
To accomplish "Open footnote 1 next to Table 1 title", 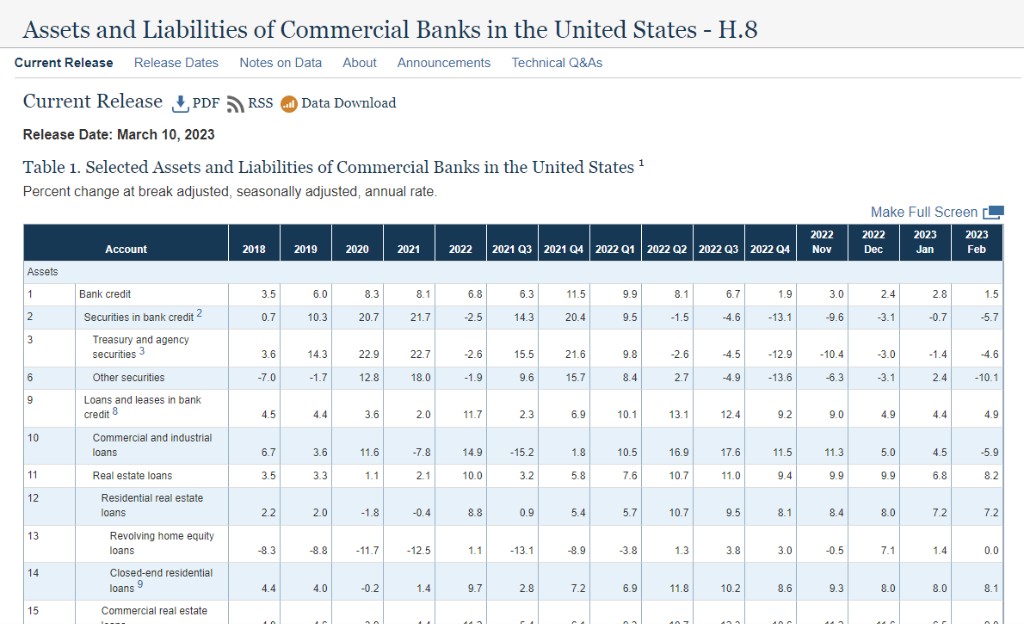I will tap(641, 162).
